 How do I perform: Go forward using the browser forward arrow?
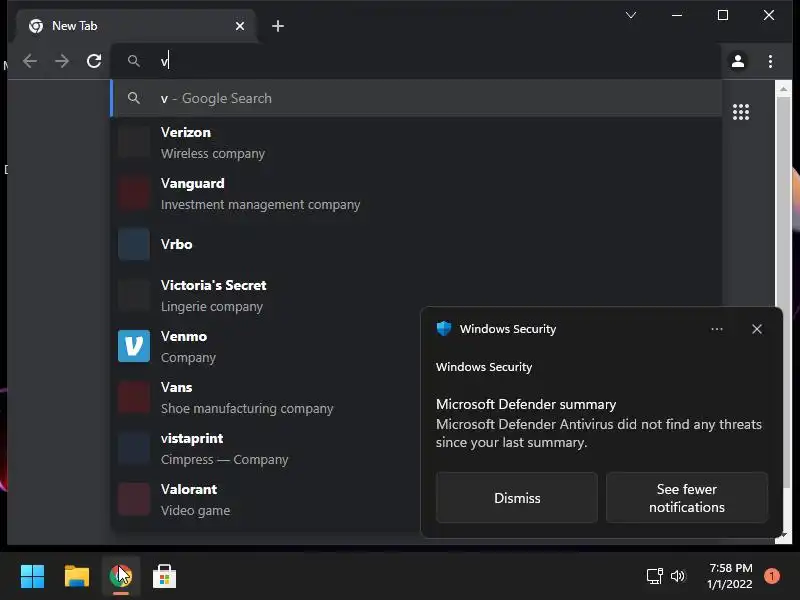(x=62, y=61)
